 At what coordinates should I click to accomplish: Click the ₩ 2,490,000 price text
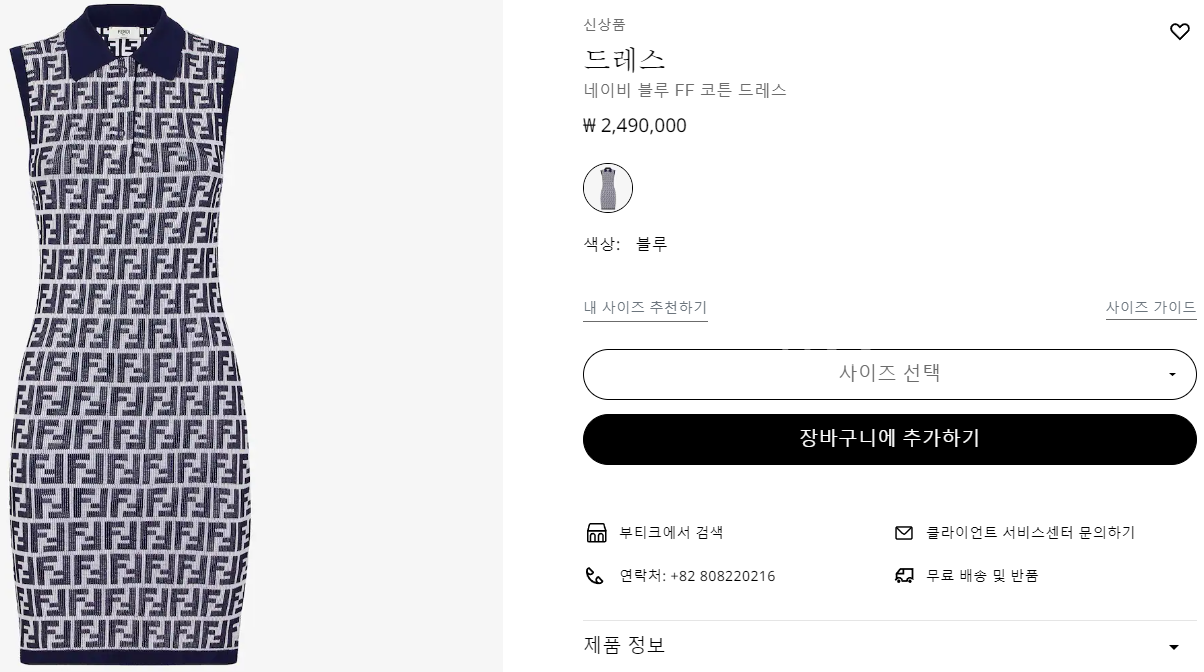pos(635,126)
